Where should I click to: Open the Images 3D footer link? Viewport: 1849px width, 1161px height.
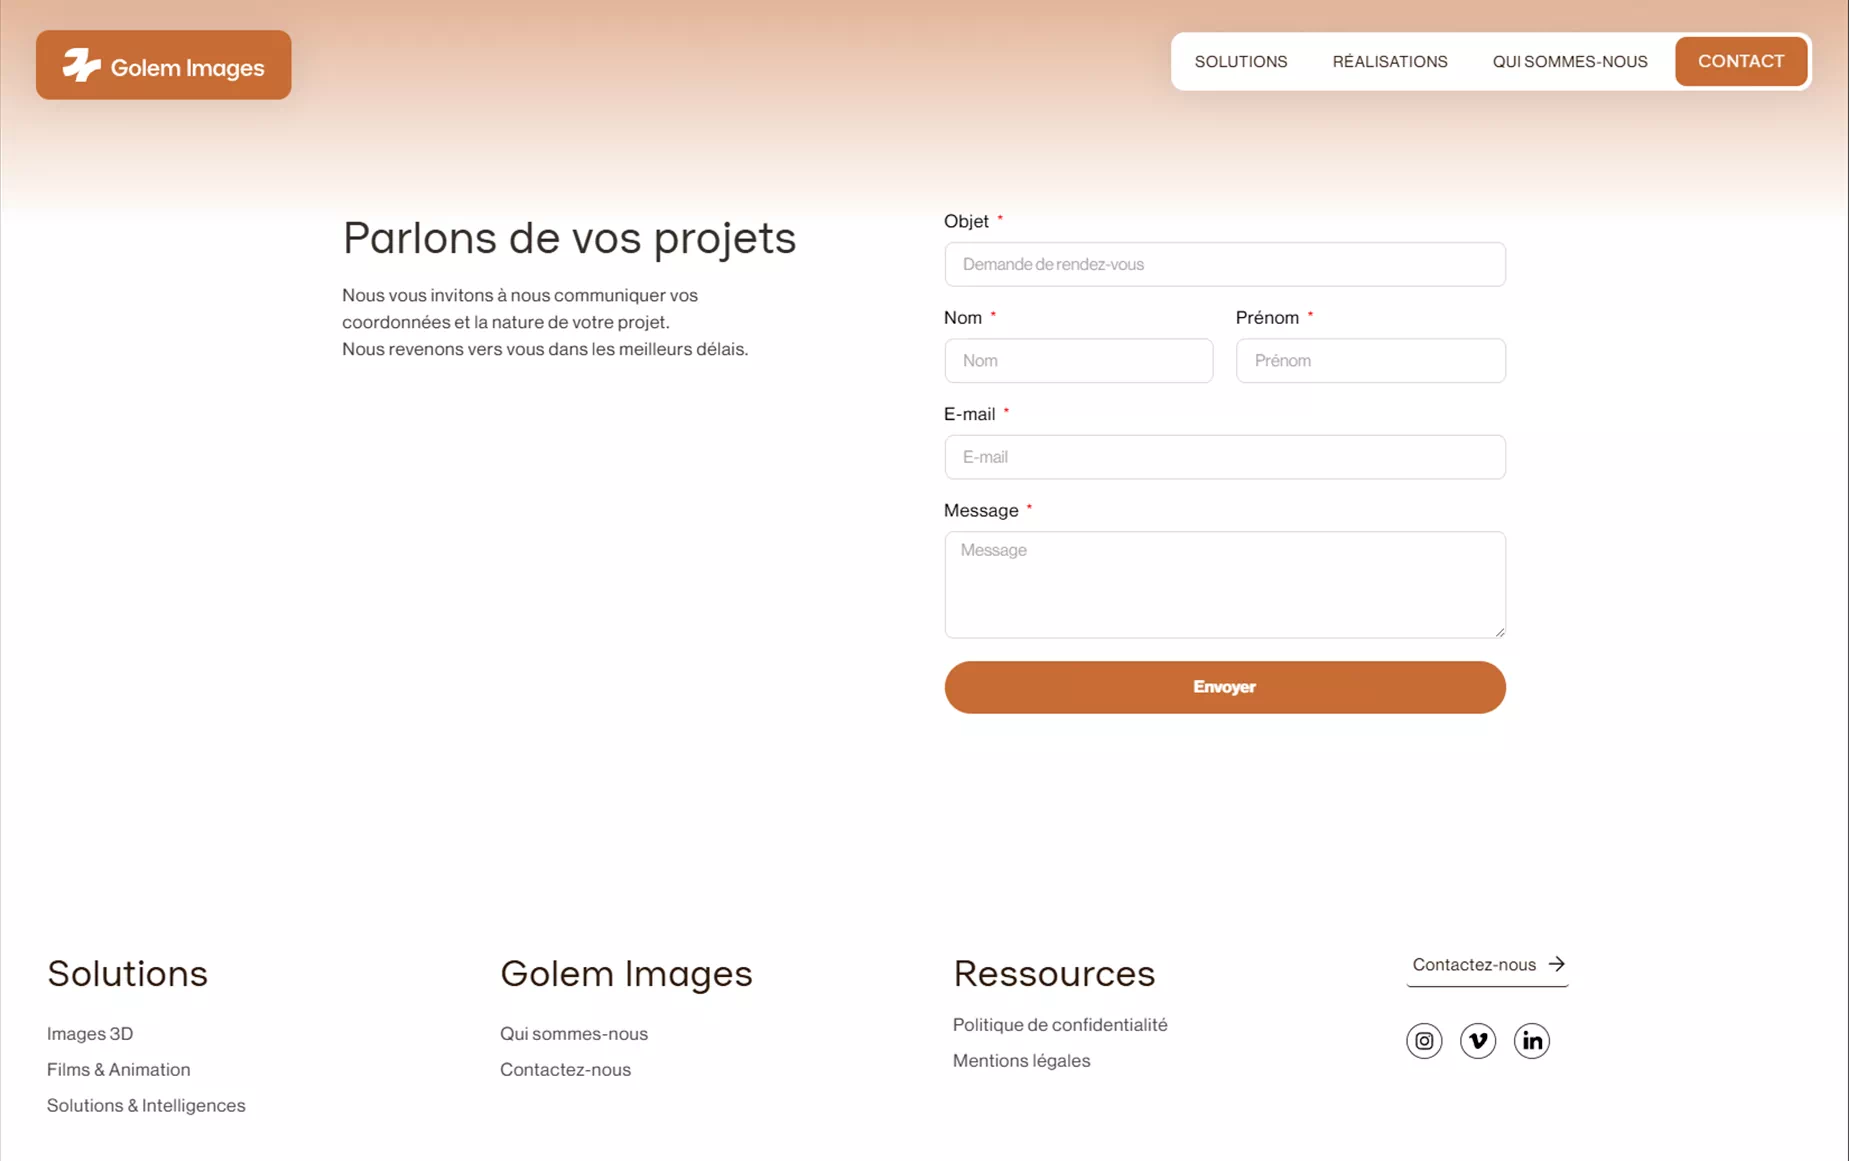click(x=90, y=1034)
